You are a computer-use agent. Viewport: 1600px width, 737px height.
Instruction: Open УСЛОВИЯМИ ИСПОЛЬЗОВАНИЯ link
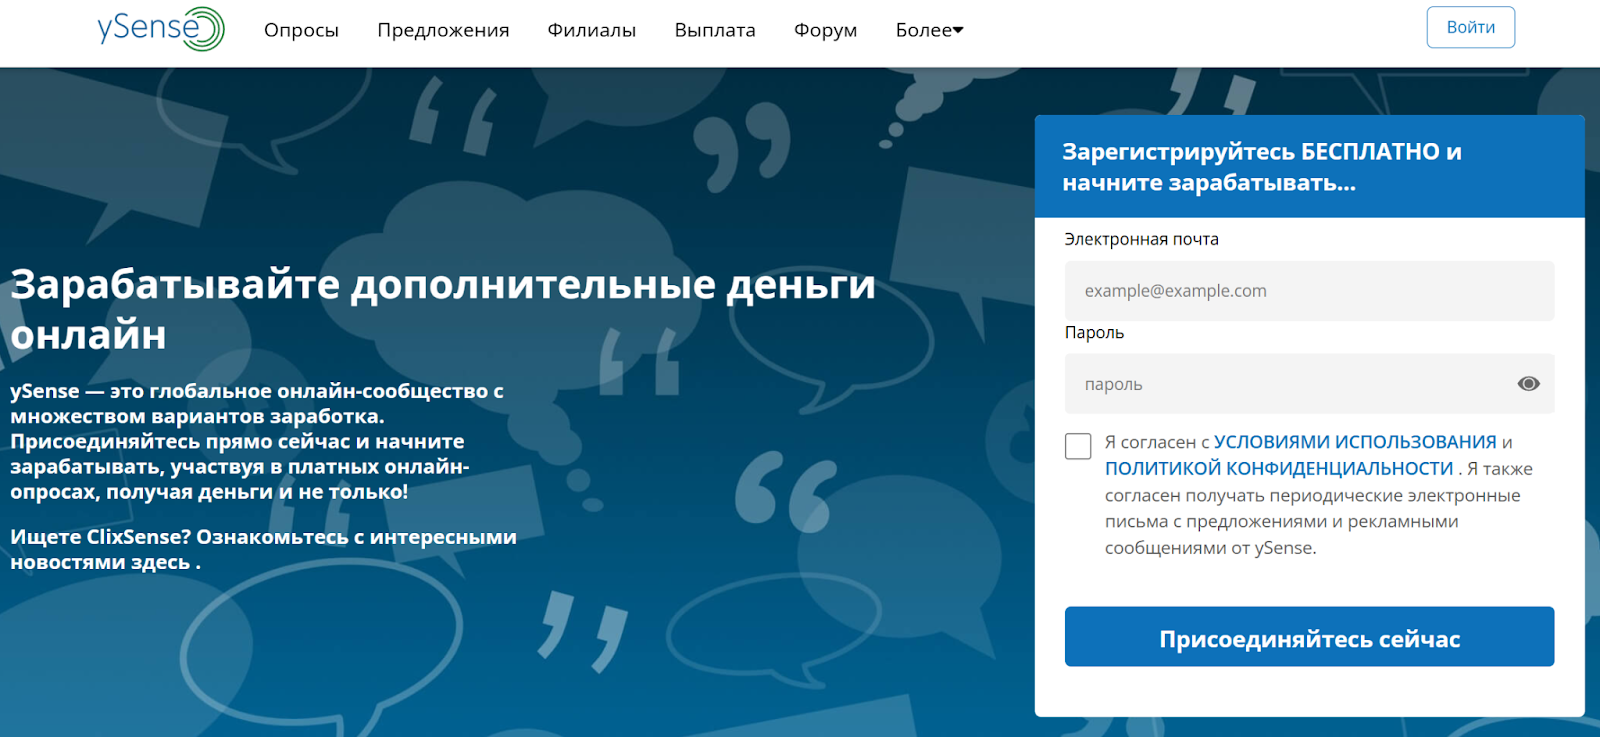[1355, 442]
